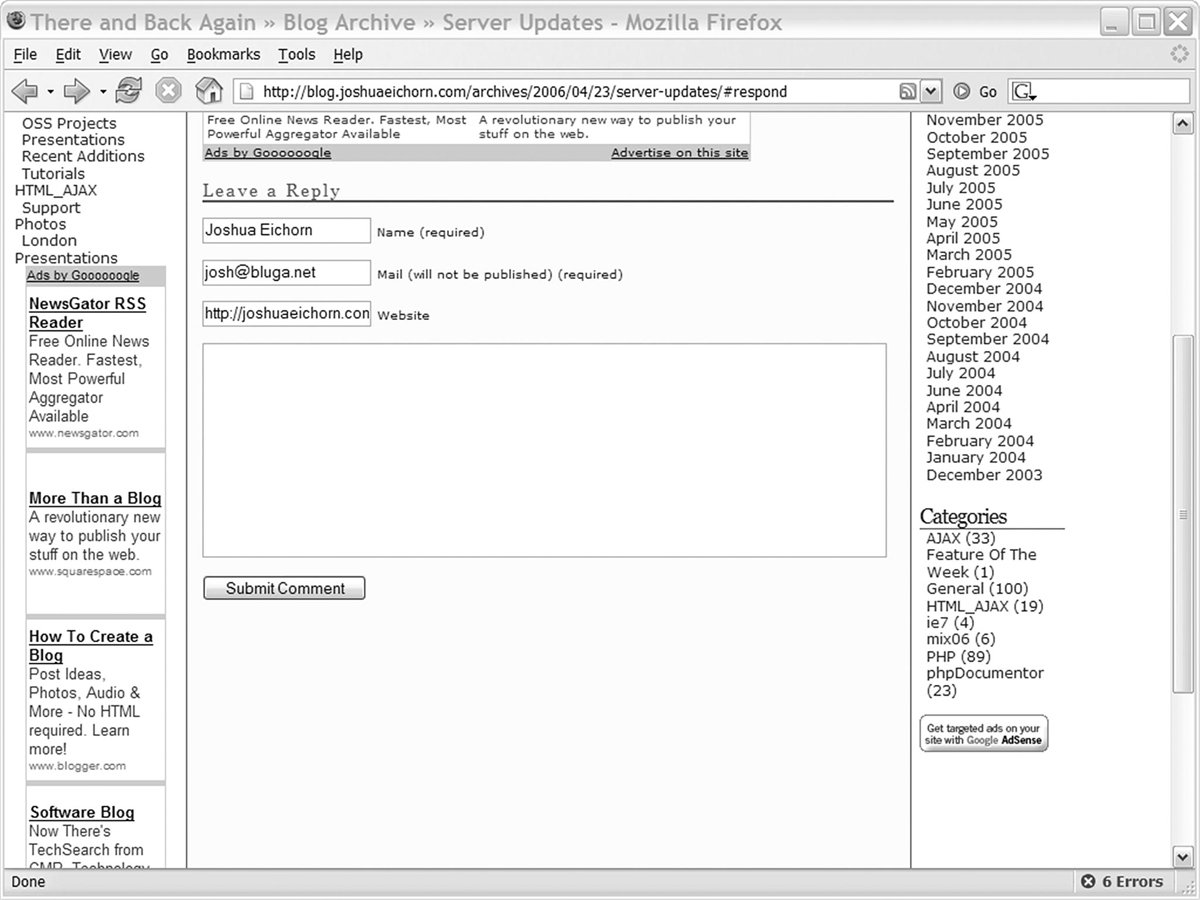
Task: Click the Forward navigation arrow
Action: [x=77, y=91]
